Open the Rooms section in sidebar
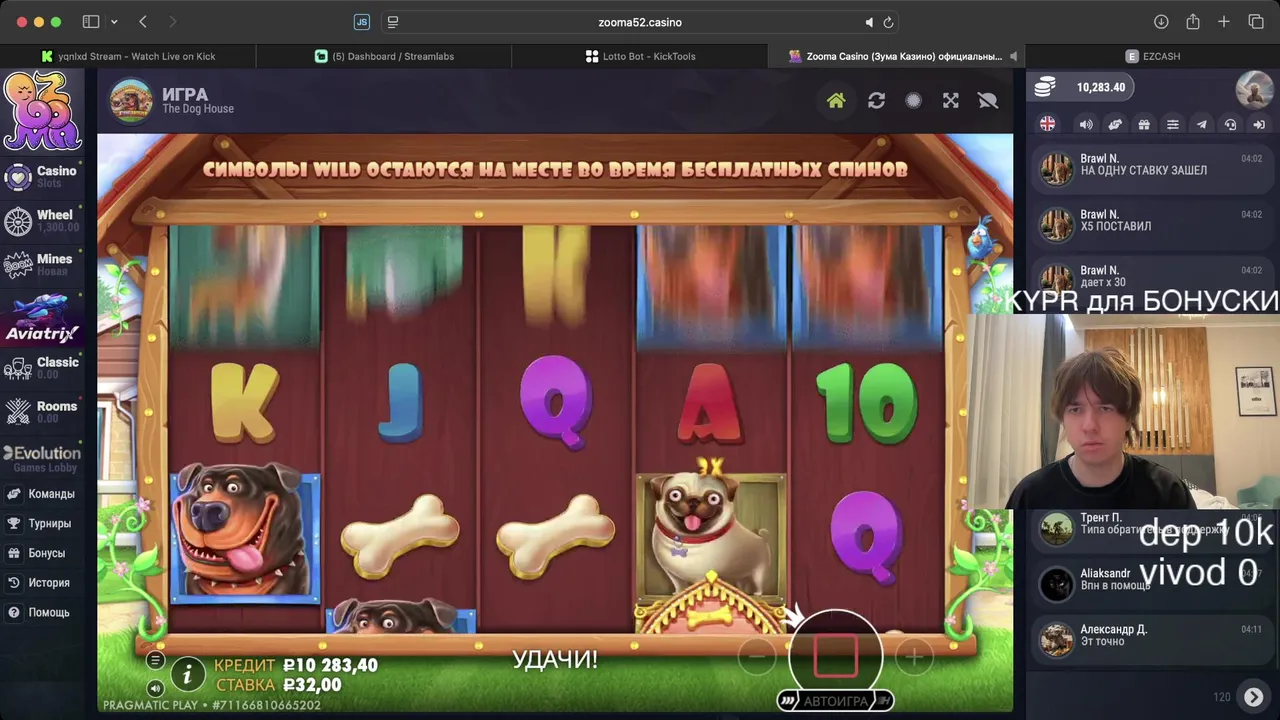This screenshot has height=720, width=1280. (42, 411)
